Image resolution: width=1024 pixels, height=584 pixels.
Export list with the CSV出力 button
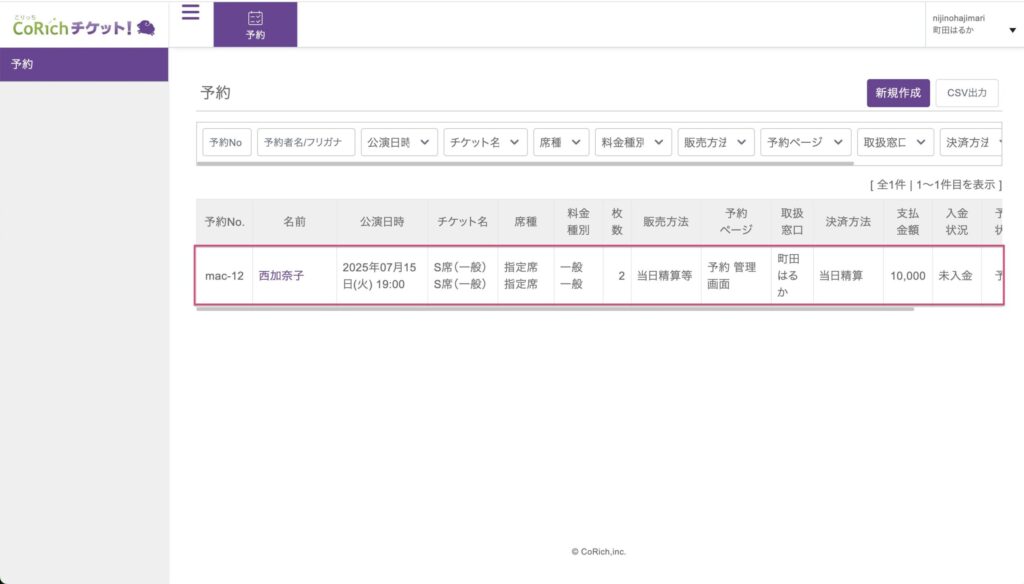[x=966, y=93]
